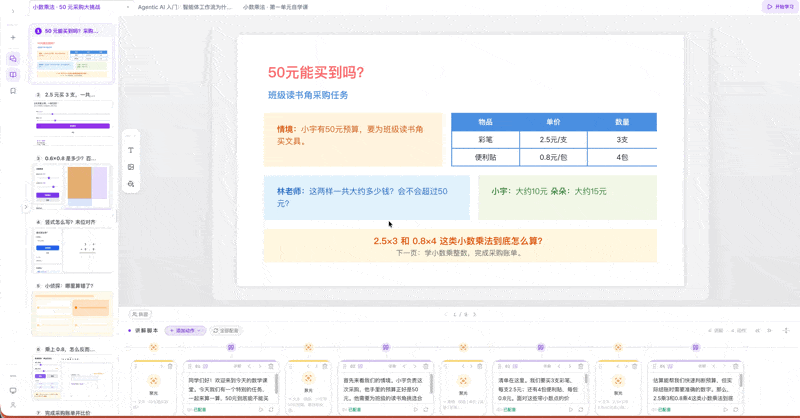This screenshot has height=418, width=800.
Task: Click the user profile icon at bottom-left
Action: point(13,405)
